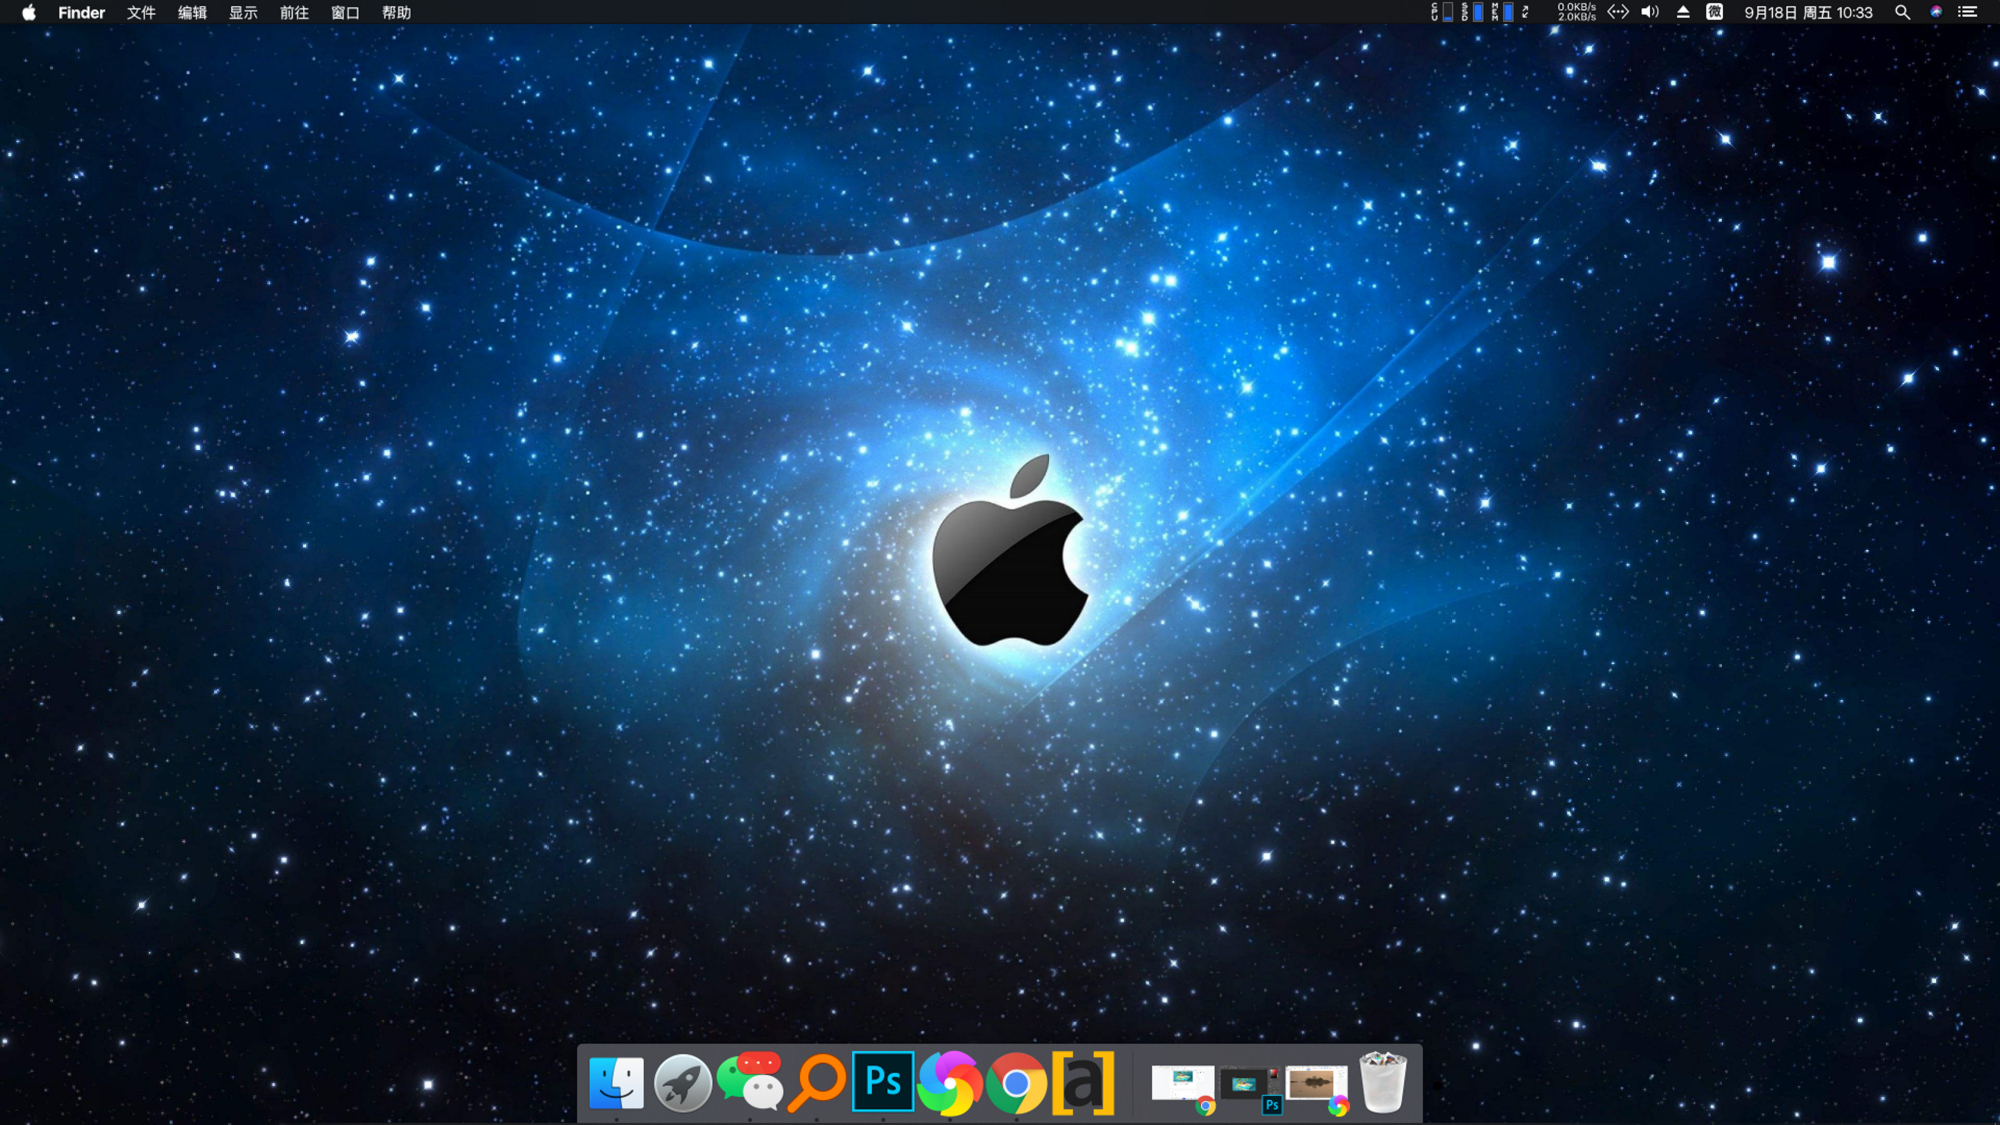Click the volume icon in the menu bar
This screenshot has width=2000, height=1125.
pyautogui.click(x=1650, y=13)
